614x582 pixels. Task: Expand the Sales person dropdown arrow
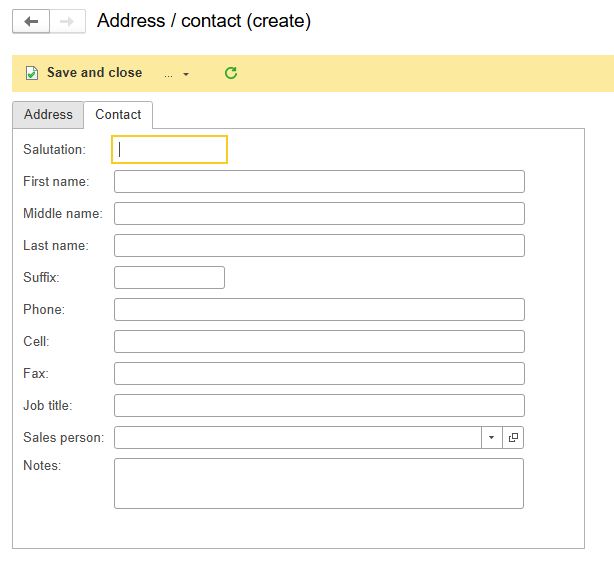[491, 437]
